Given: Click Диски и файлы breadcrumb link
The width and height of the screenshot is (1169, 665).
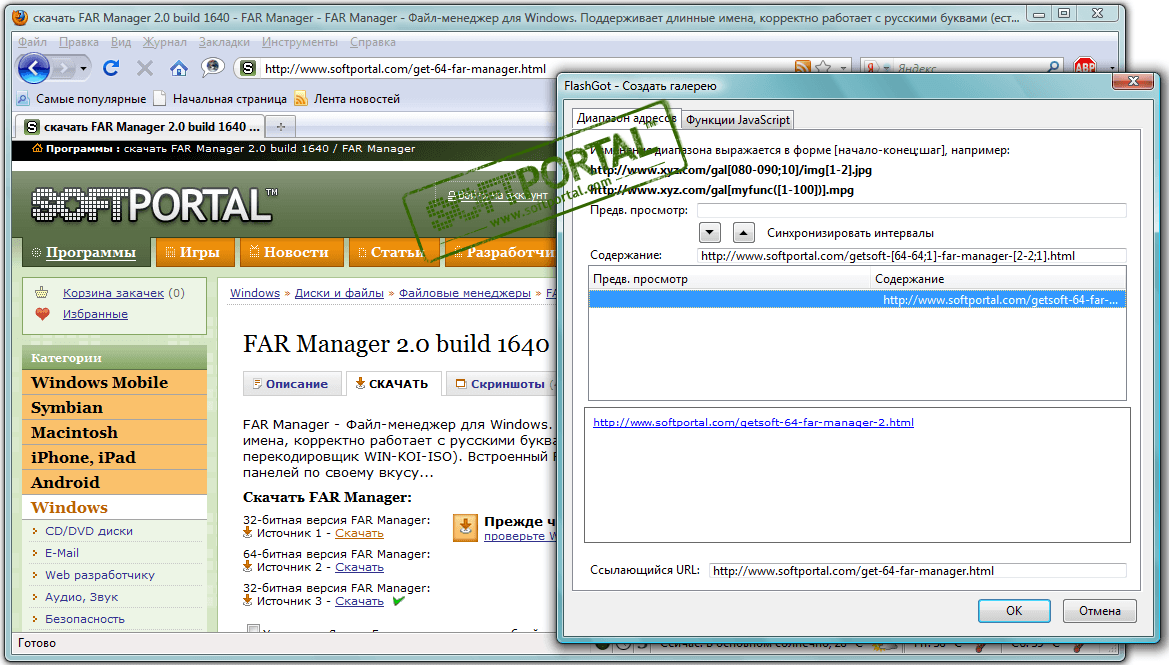Looking at the screenshot, I should coord(339,293).
